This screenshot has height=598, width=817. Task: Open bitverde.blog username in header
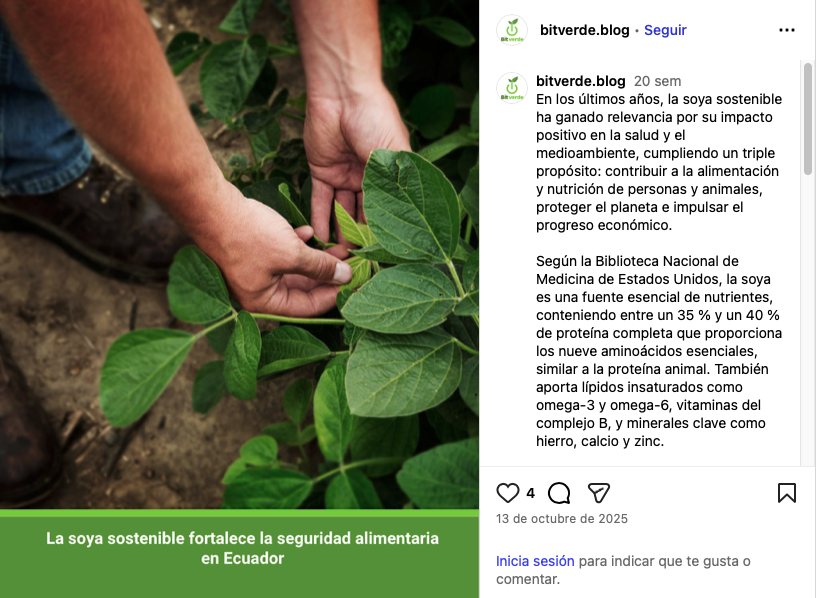[x=585, y=30]
